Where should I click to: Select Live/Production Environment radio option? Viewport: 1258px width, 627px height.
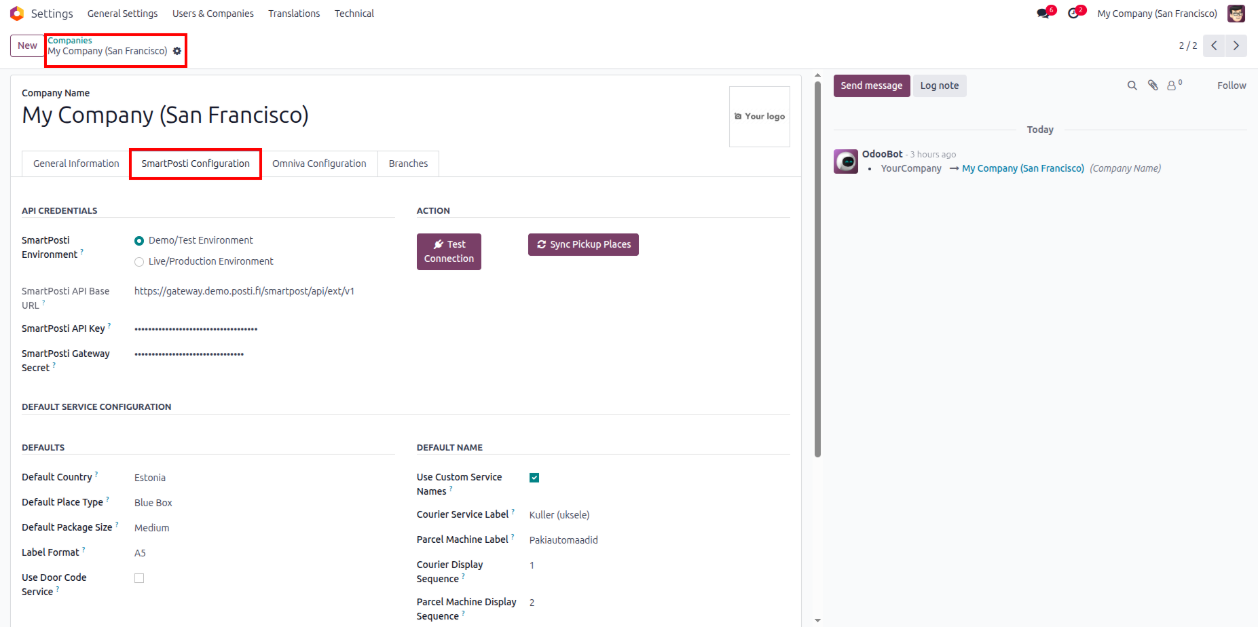tap(139, 262)
